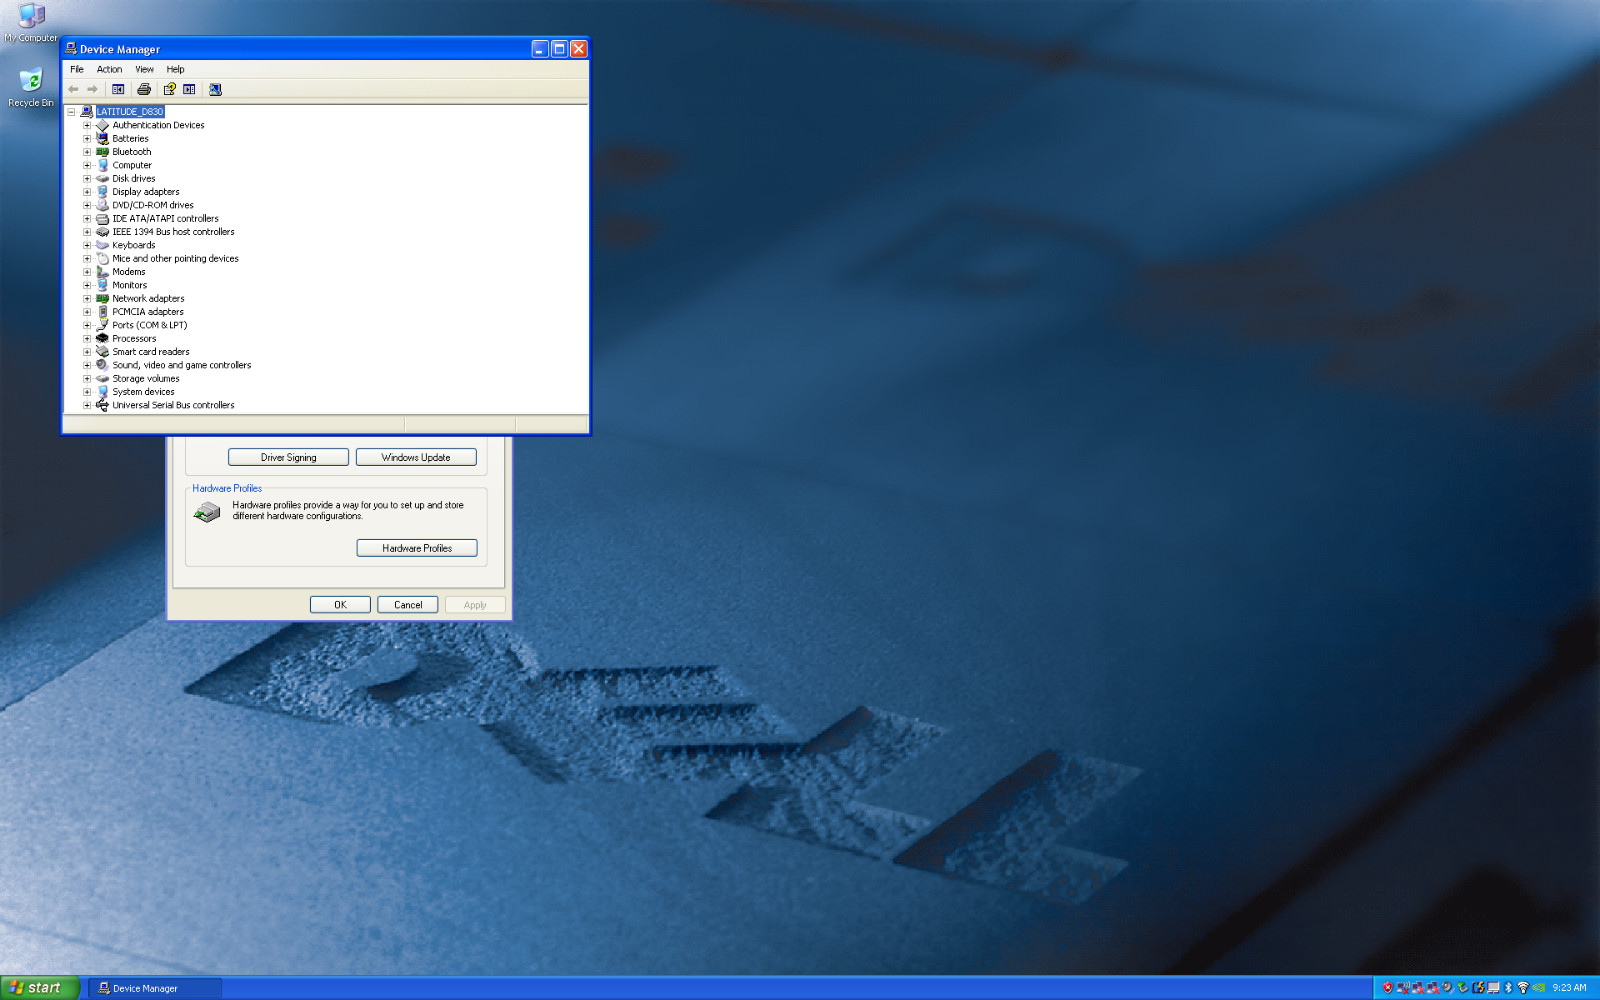
Task: Click the Batteries category icon
Action: pos(102,138)
